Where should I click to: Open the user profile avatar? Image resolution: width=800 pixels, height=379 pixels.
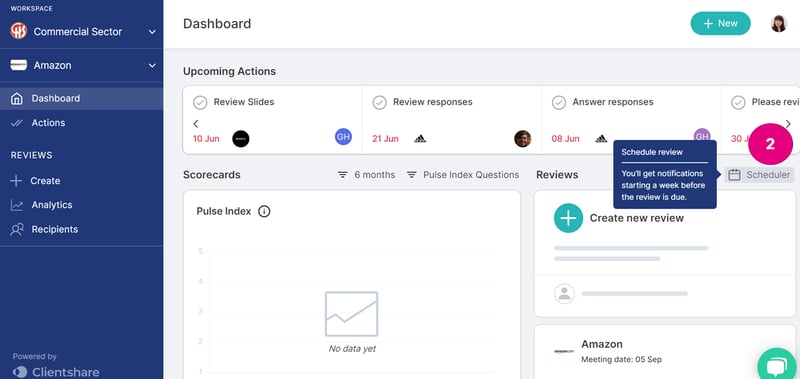pos(779,23)
